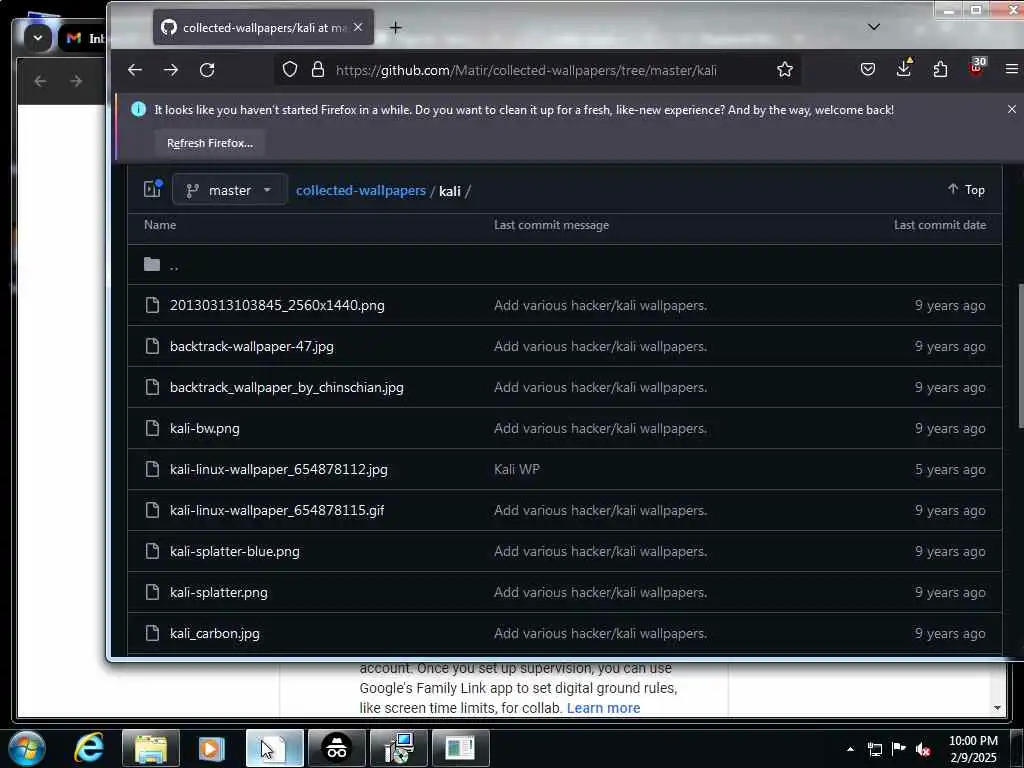Image resolution: width=1024 pixels, height=768 pixels.
Task: Go back in Firefox navigation
Action: pyautogui.click(x=135, y=70)
